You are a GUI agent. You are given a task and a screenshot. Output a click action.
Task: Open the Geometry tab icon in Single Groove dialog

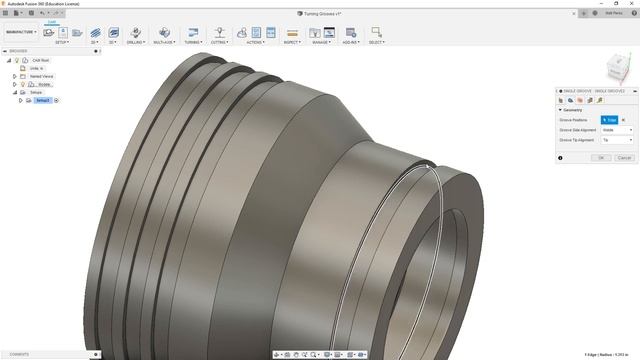(570, 100)
